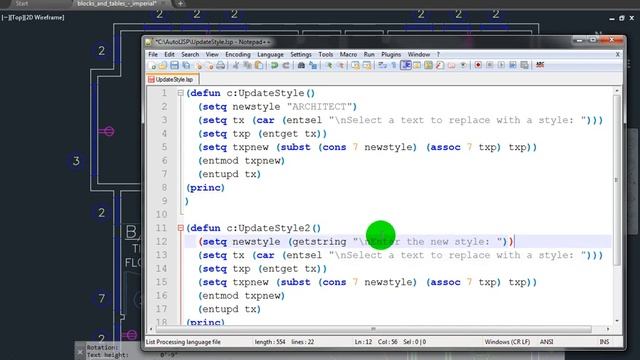Select AutoCAD blocks_and_tables_-_imperial drawing tab
Image resolution: width=640 pixels, height=360 pixels.
tap(118, 4)
